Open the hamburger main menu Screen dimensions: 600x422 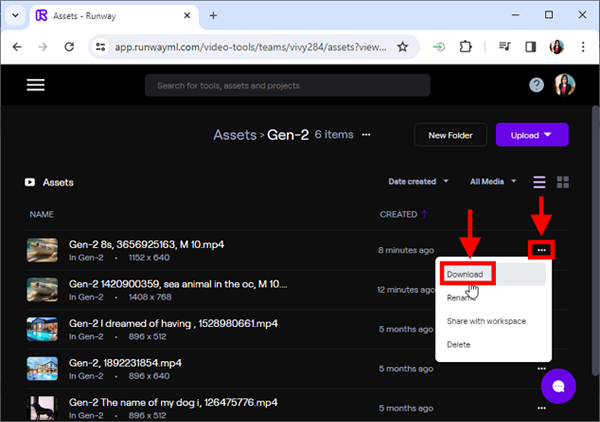pyautogui.click(x=36, y=85)
